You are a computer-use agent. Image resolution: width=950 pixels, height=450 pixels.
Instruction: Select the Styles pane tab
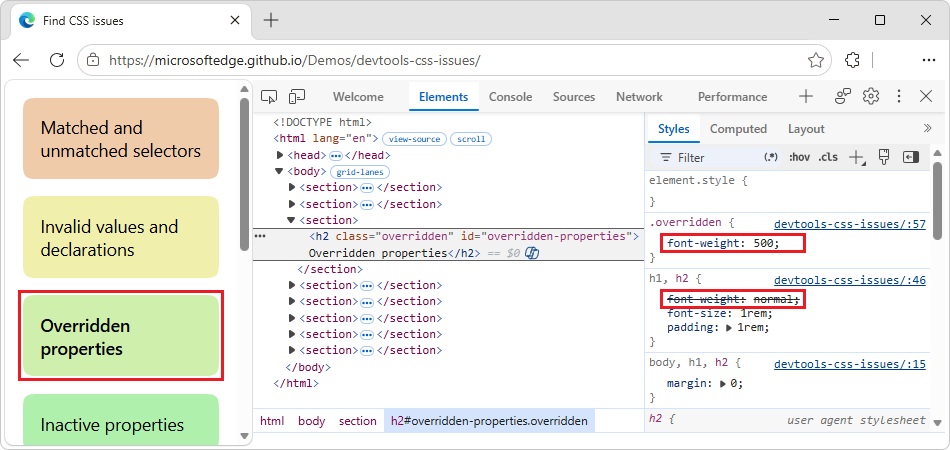tap(674, 128)
